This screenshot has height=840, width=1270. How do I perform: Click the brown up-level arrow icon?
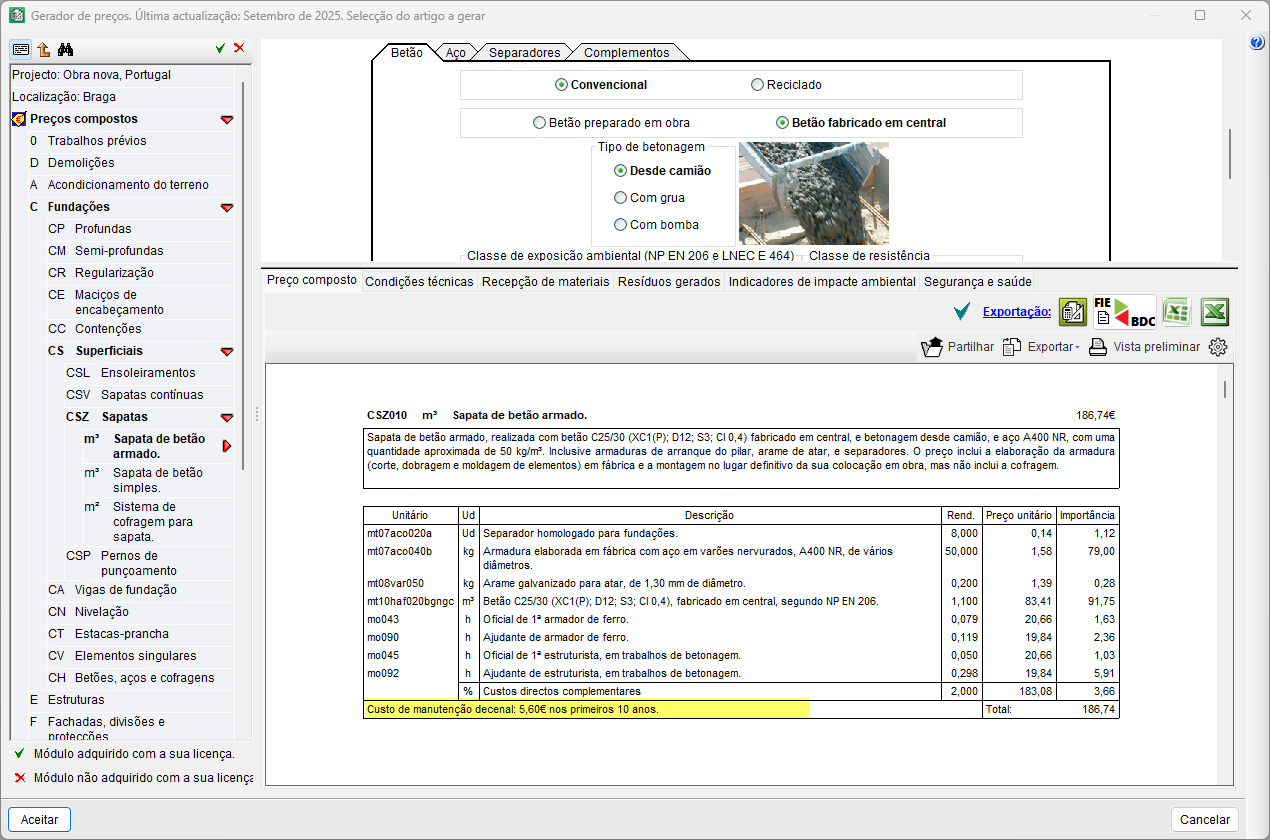point(43,49)
